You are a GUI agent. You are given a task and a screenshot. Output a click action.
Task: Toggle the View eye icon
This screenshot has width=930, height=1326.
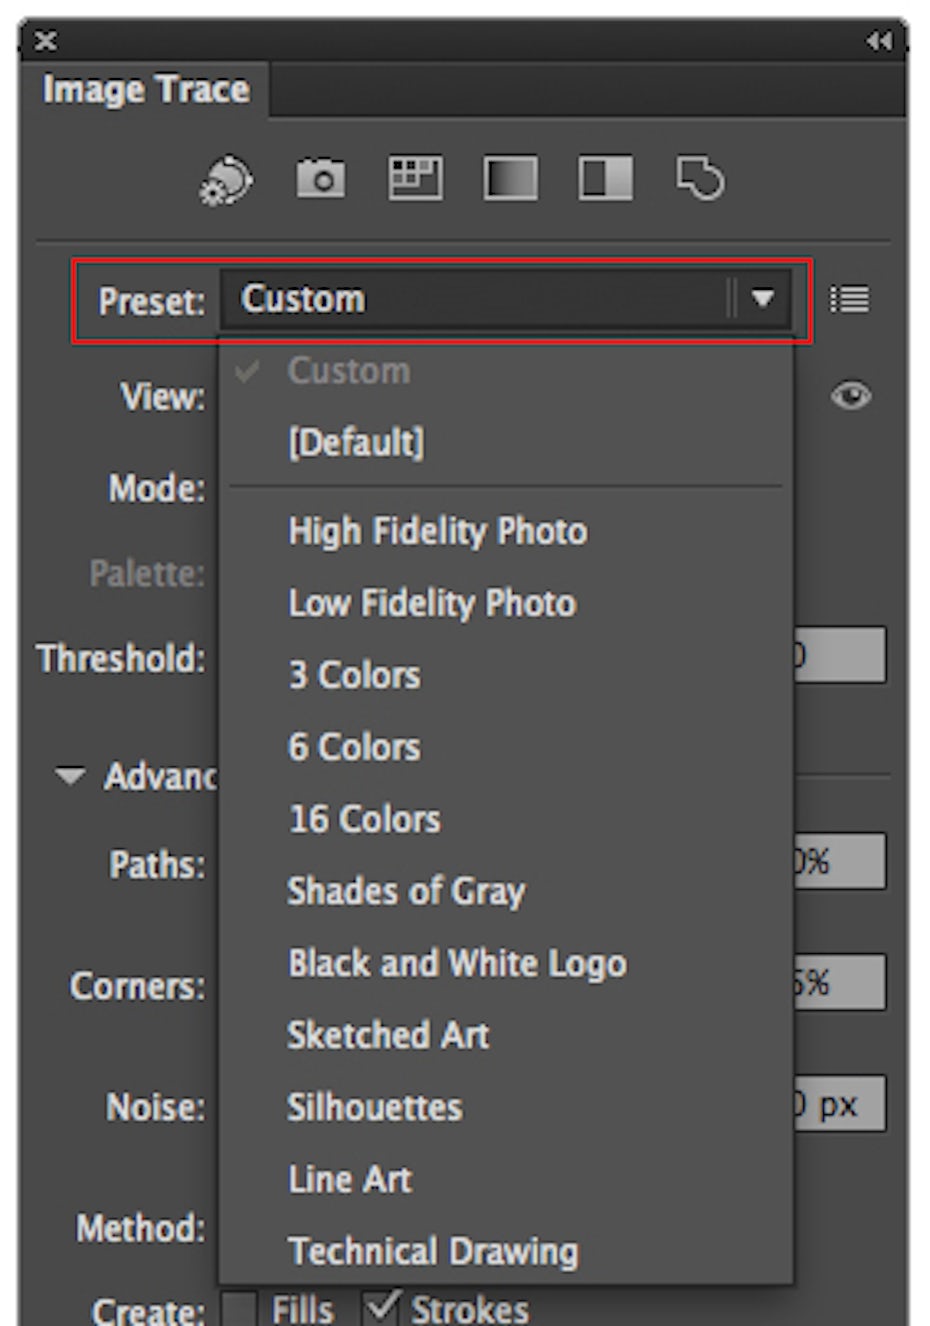pyautogui.click(x=850, y=397)
